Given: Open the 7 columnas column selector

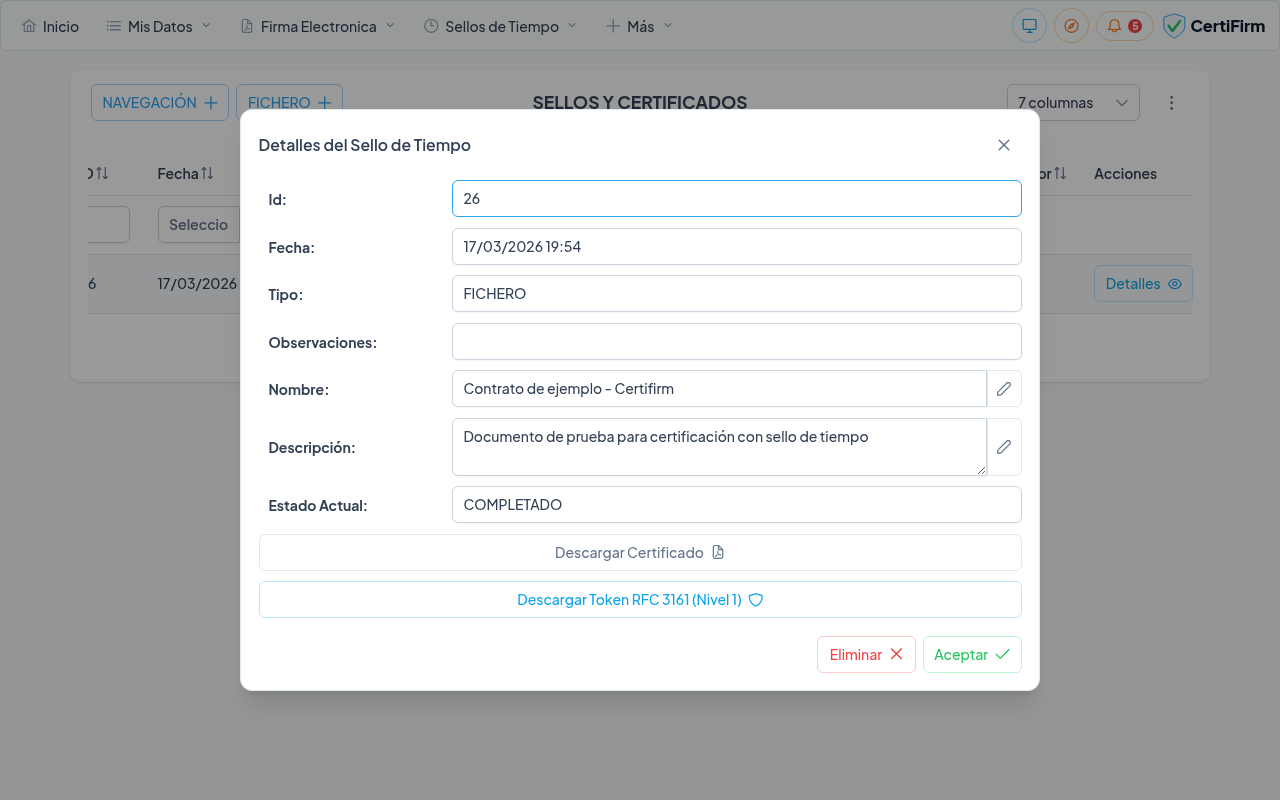Looking at the screenshot, I should coord(1073,102).
